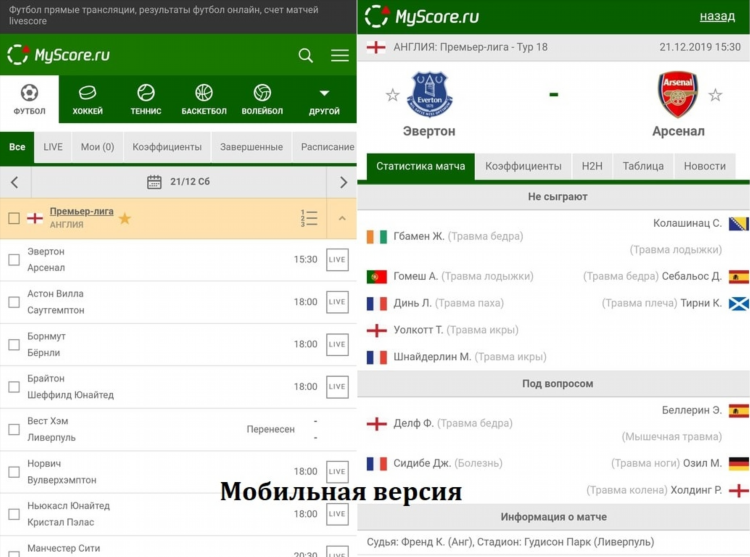
Task: Check the Ньюкасл Кристал Пэлас checkbox
Action: (x=14, y=514)
